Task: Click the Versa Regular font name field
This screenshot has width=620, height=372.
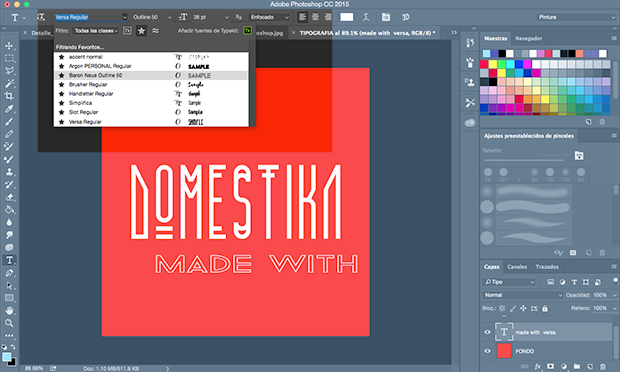Action: point(87,17)
